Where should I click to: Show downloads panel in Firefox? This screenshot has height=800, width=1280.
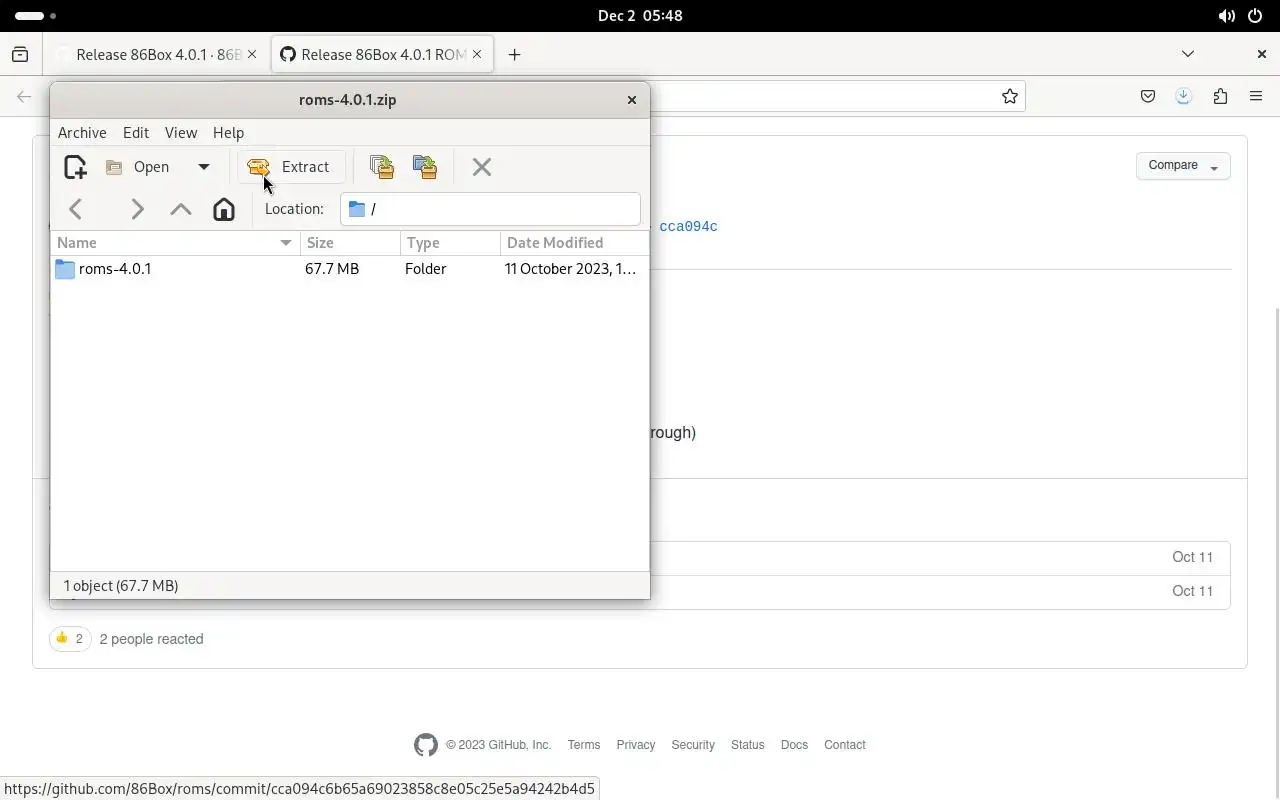1184,96
